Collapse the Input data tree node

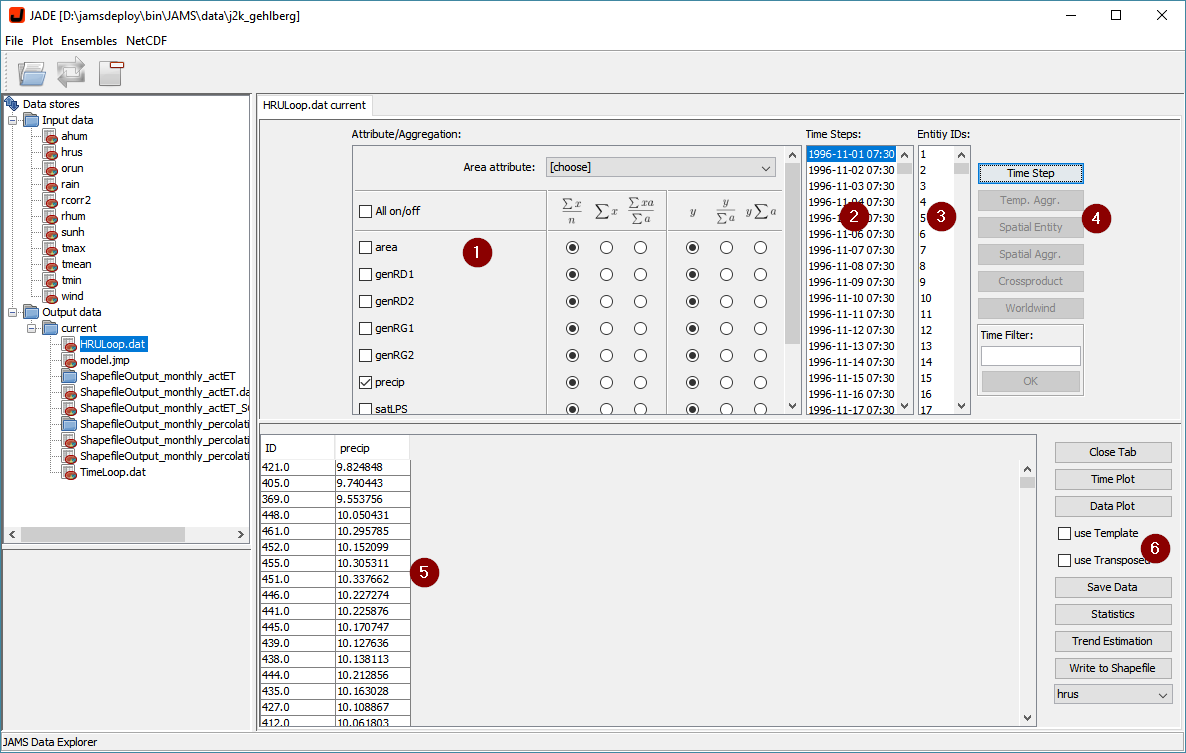point(13,120)
